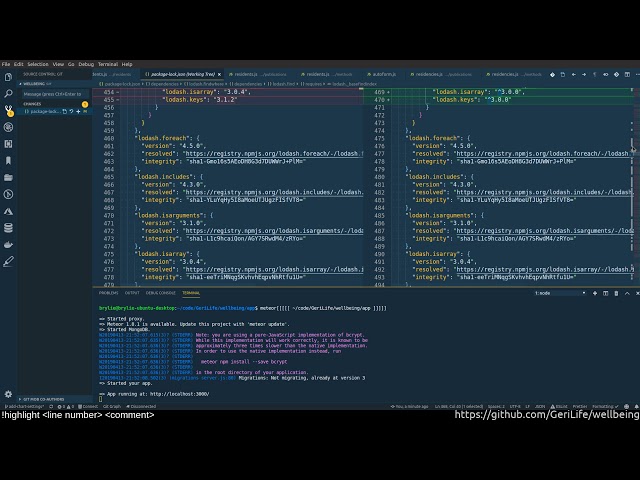Screen dimensions: 640x480
Task: Switch to residents.js publications tab
Action: pyautogui.click(x=260, y=74)
